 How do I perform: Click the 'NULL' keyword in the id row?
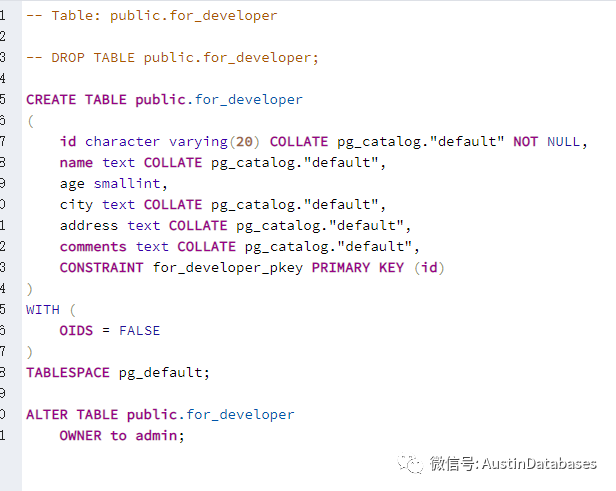point(563,141)
